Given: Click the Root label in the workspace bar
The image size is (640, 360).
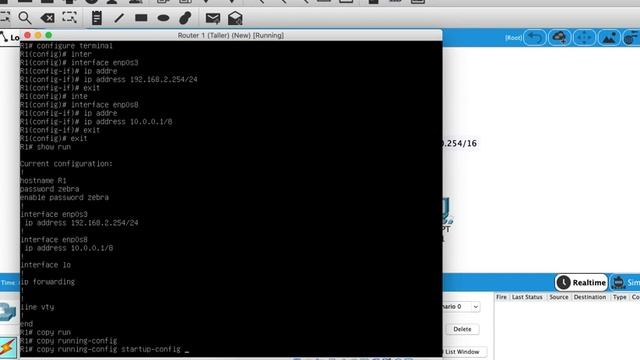Looking at the screenshot, I should (x=513, y=38).
